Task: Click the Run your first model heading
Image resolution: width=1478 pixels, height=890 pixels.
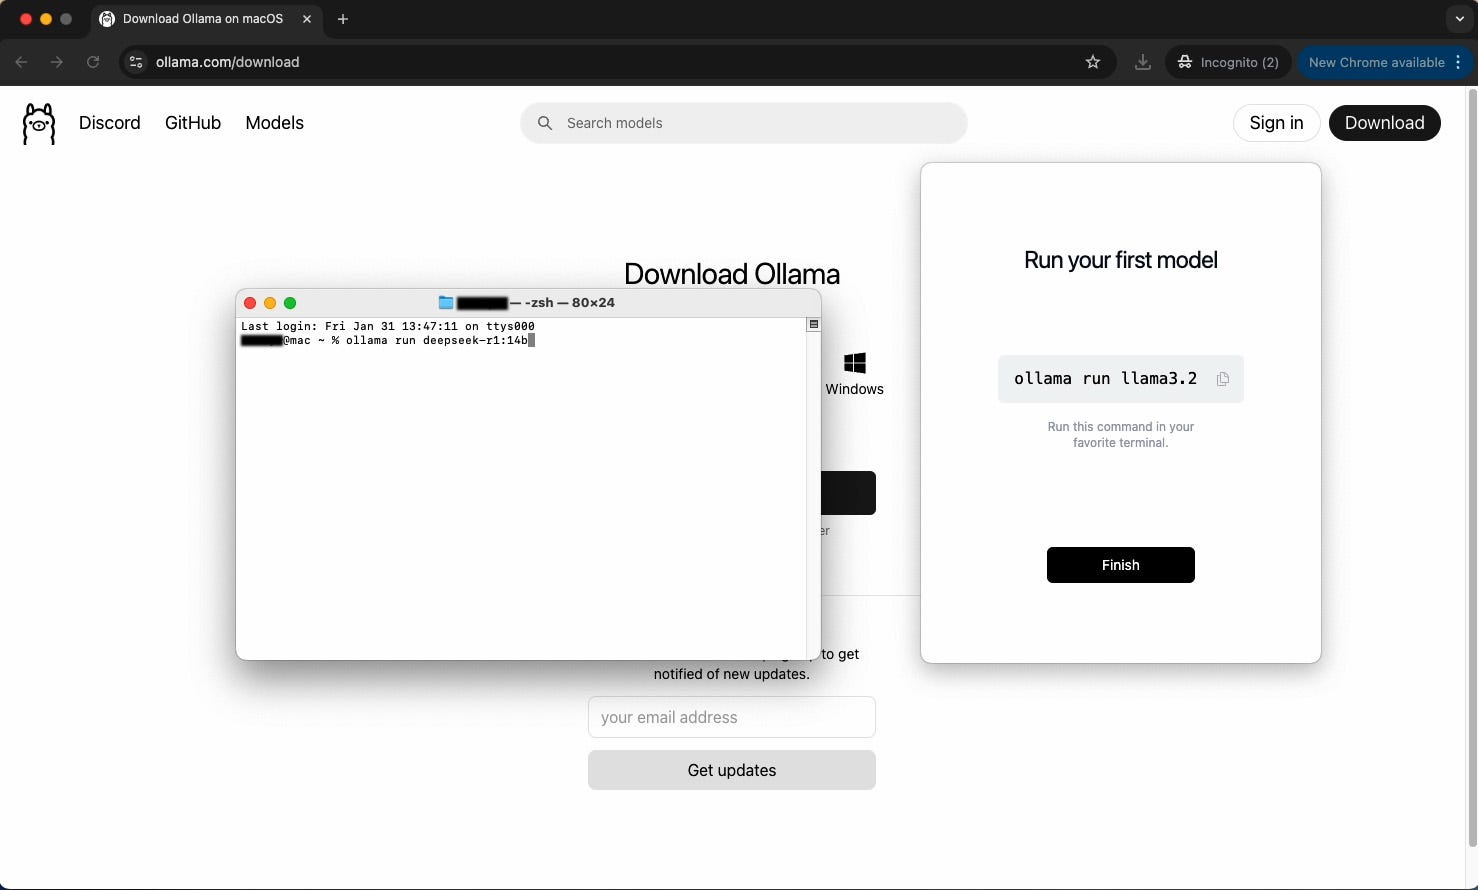Action: [x=1120, y=260]
